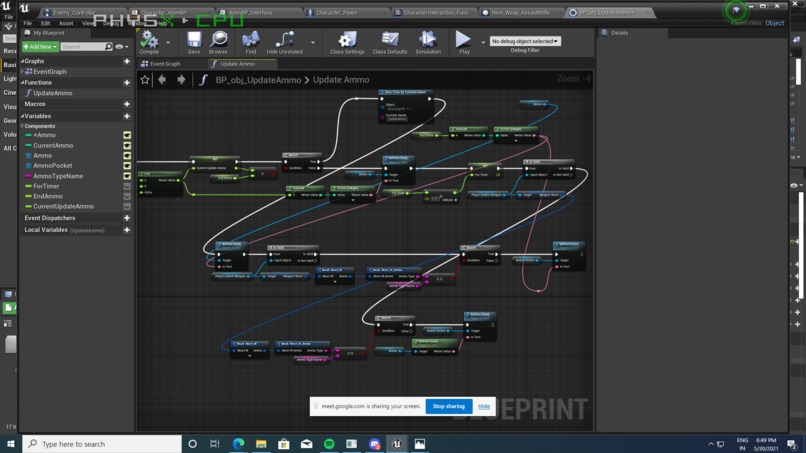This screenshot has height=453, width=806.
Task: Start Simulation from the toolbar
Action: pos(427,41)
